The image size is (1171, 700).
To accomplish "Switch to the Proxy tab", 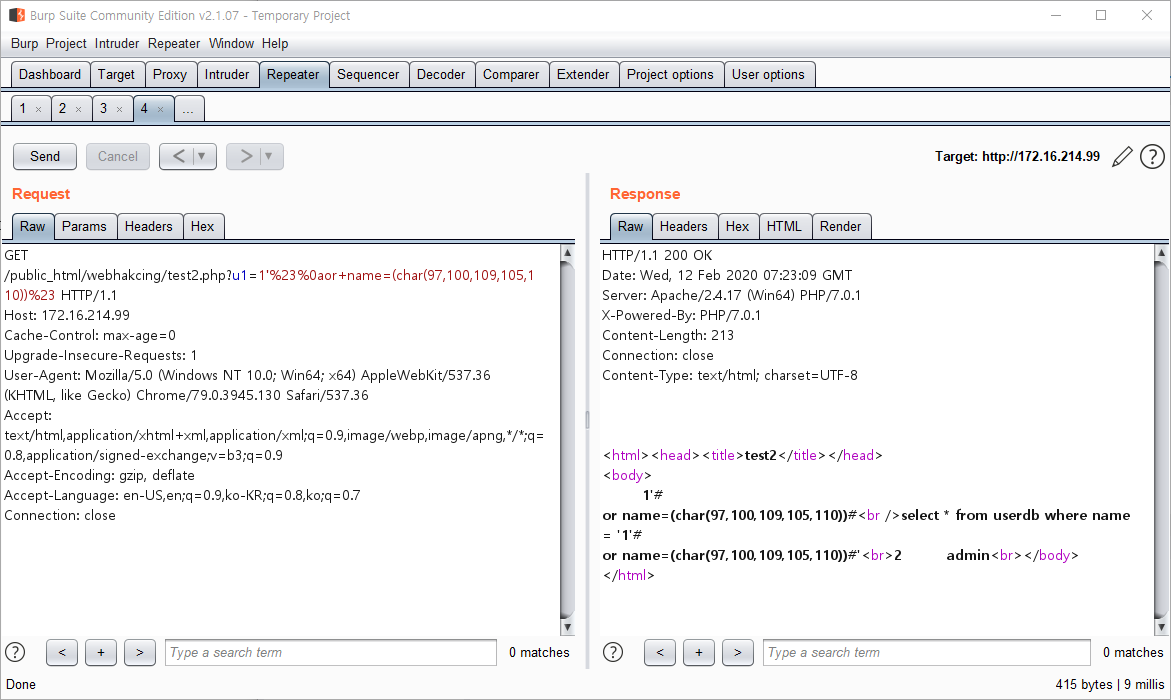I will click(170, 75).
